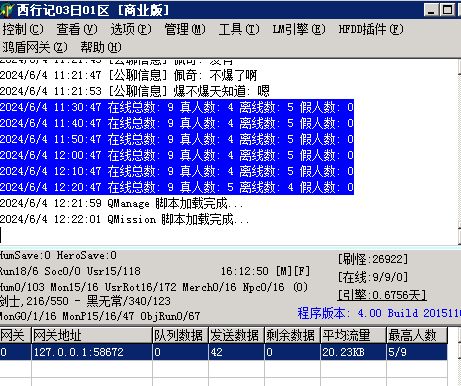Open the 管理(M) menu
The height and width of the screenshot is (386, 461).
185,29
